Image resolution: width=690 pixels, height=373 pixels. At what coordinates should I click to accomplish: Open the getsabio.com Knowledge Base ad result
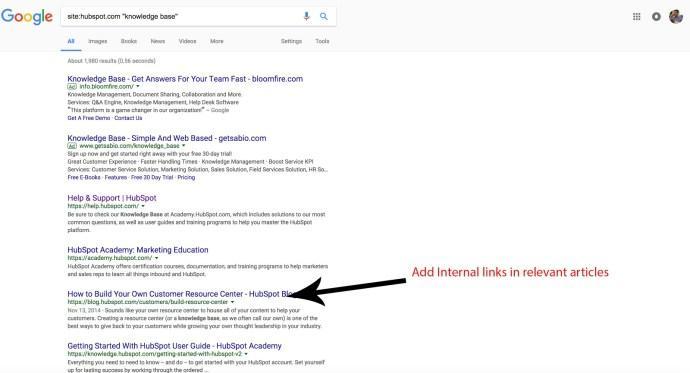(x=167, y=138)
